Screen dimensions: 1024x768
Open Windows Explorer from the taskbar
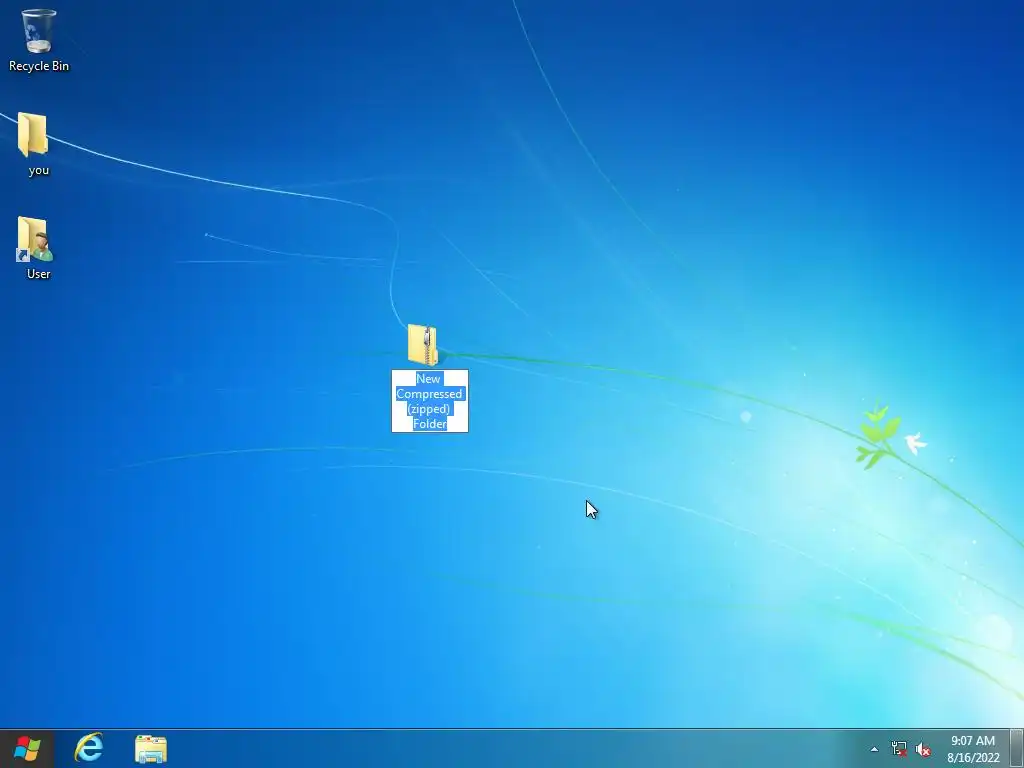151,749
